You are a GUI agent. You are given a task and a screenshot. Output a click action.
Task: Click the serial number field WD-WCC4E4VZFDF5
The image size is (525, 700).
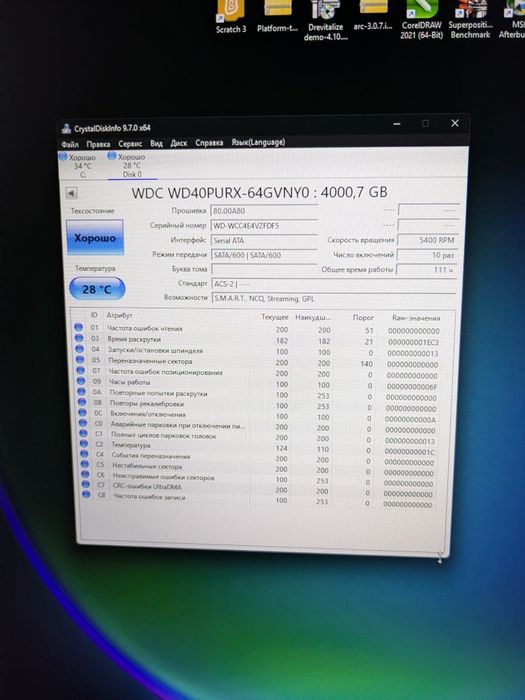point(264,225)
